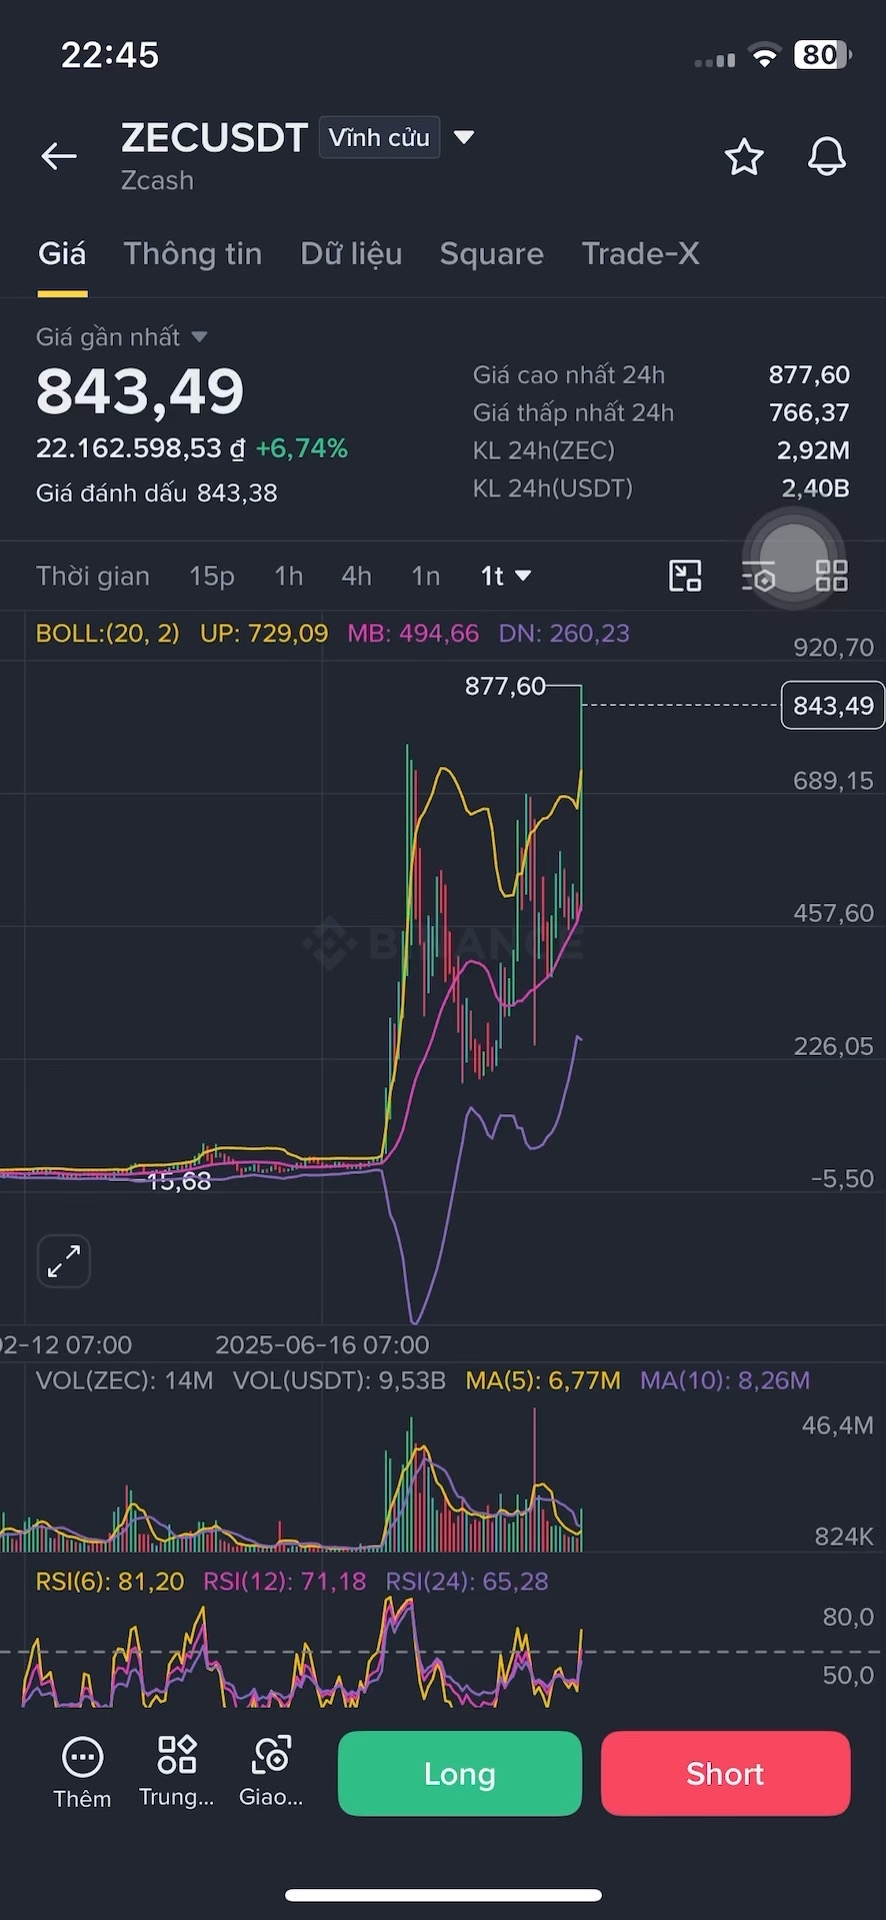886x1920 pixels.
Task: Switch to Giá tab
Action: pyautogui.click(x=62, y=254)
